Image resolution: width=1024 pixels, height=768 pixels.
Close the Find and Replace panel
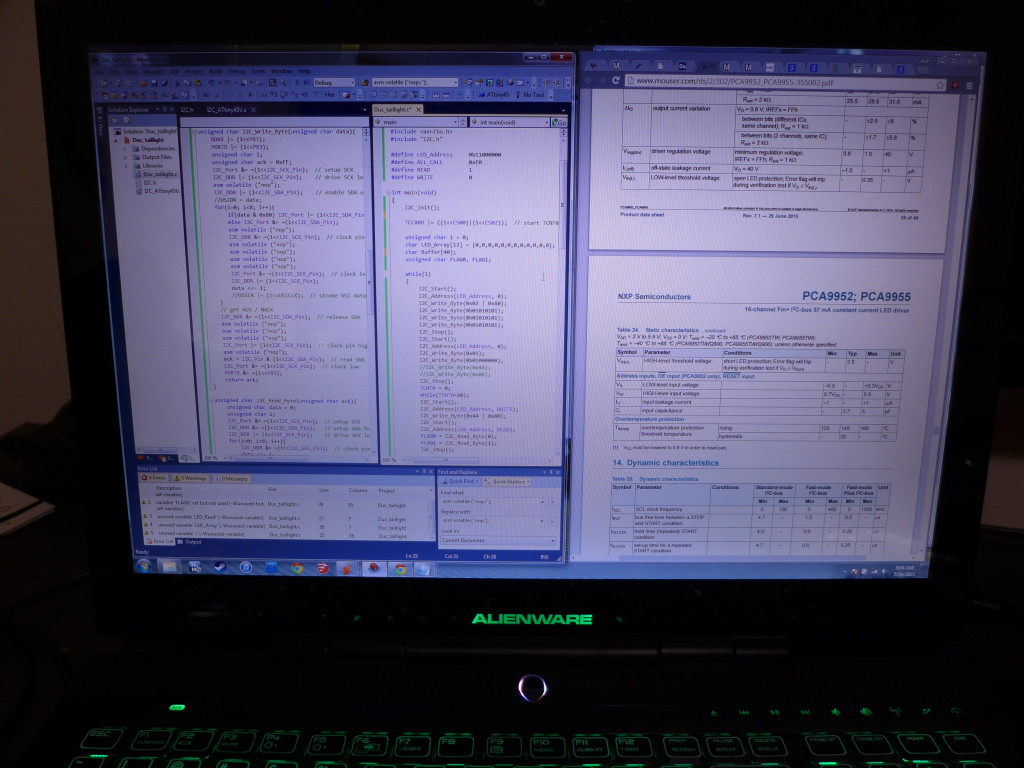pos(557,472)
